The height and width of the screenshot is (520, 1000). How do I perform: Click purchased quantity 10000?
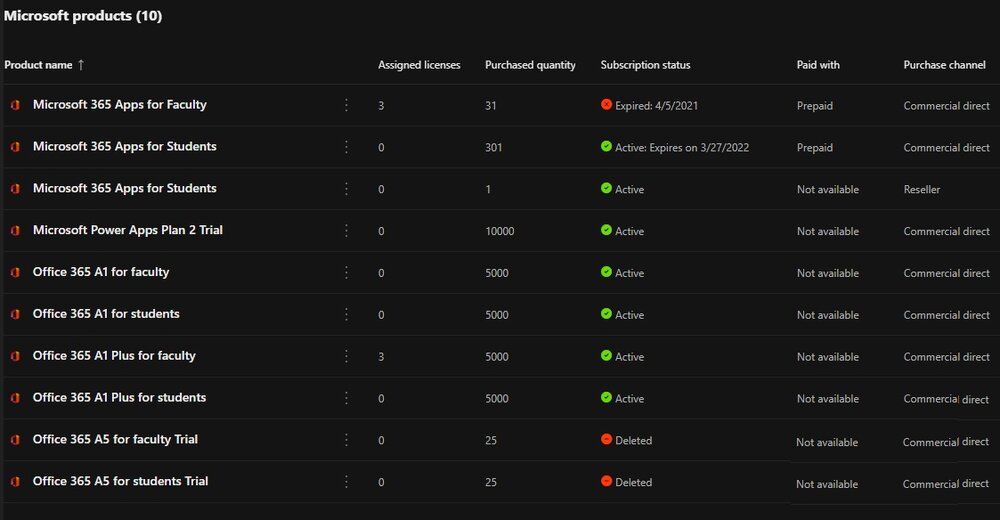point(499,232)
